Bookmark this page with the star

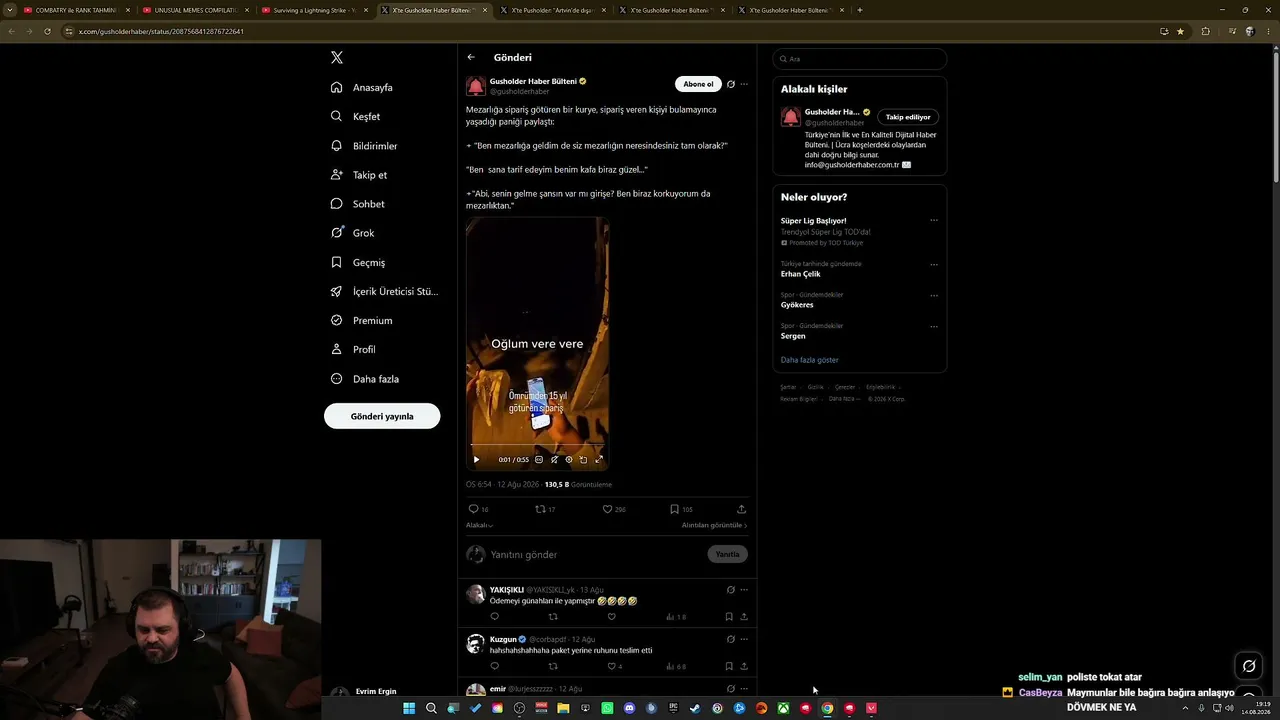(1180, 31)
